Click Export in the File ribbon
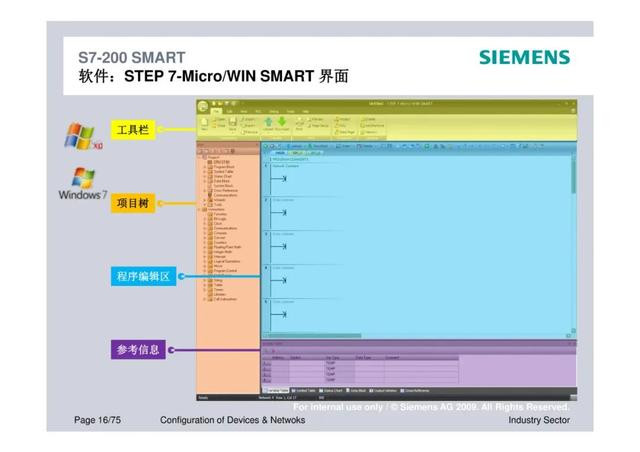Viewport: 640px width, 452px height. 247,125
